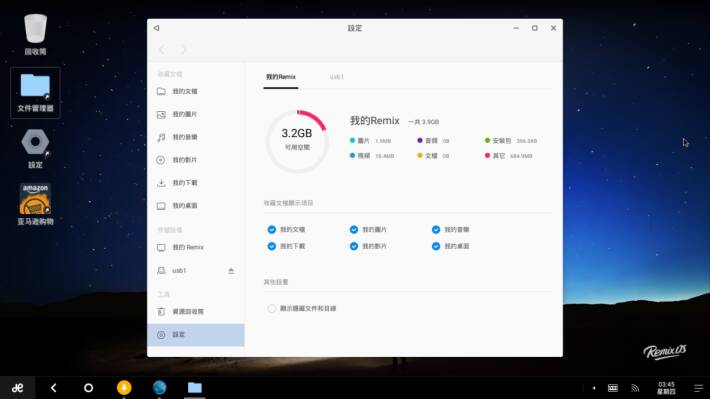Expand the system tray arrow
The width and height of the screenshot is (710, 399).
point(594,388)
